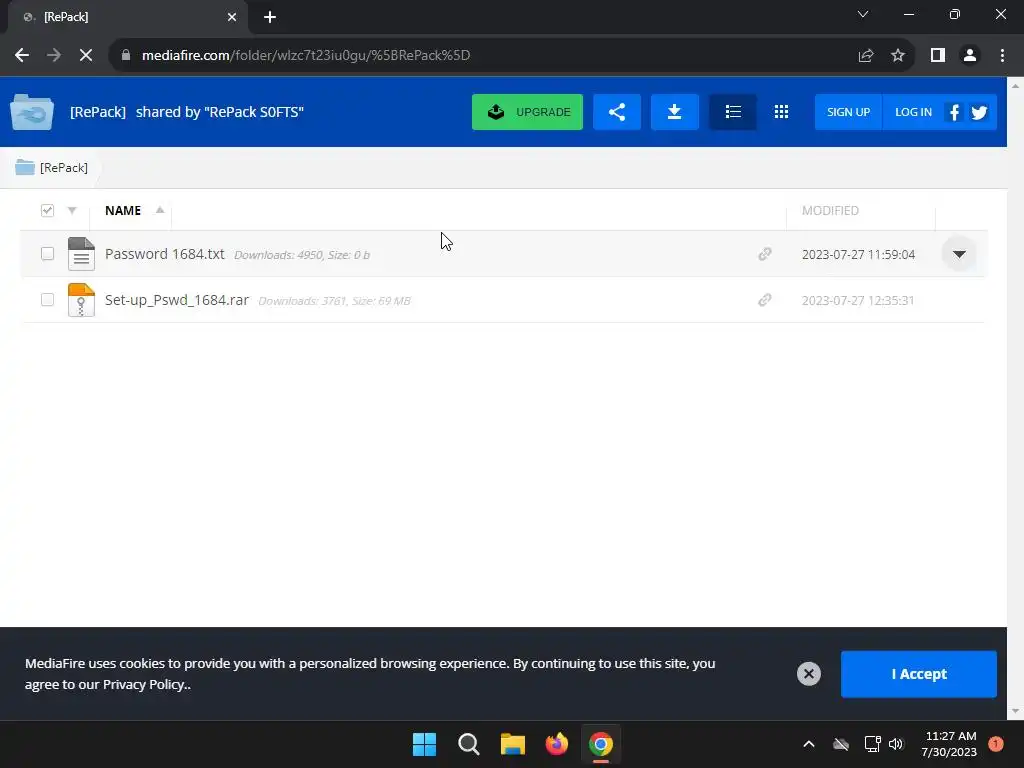This screenshot has width=1024, height=768.
Task: Click date 2023-07-27 12:35:31
Action: (858, 300)
